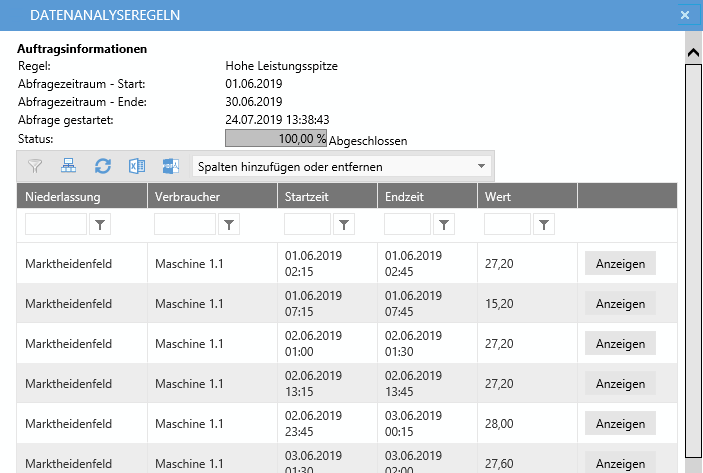Open the Startzeit column filter button
Screen dimensions: 703x473
pyautogui.click(x=343, y=226)
